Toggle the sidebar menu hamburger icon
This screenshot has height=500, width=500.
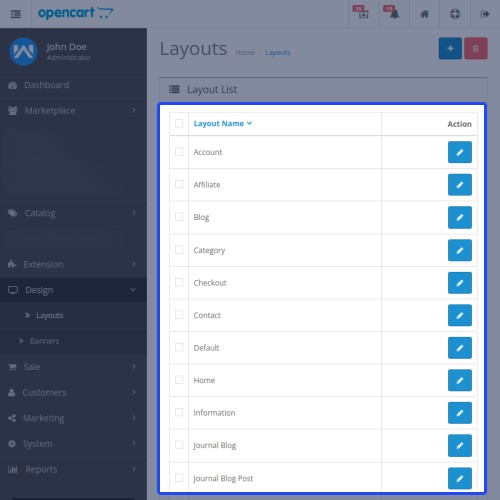click(x=15, y=14)
